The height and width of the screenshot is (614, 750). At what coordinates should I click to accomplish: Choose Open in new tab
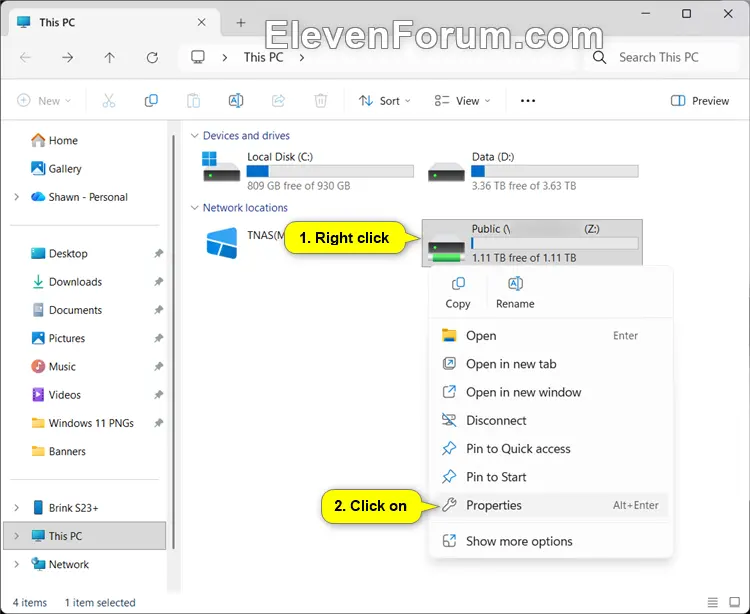pyautogui.click(x=551, y=364)
